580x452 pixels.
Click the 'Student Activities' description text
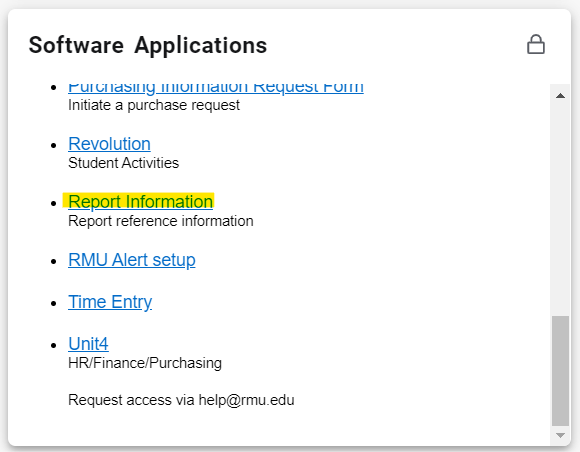click(124, 163)
